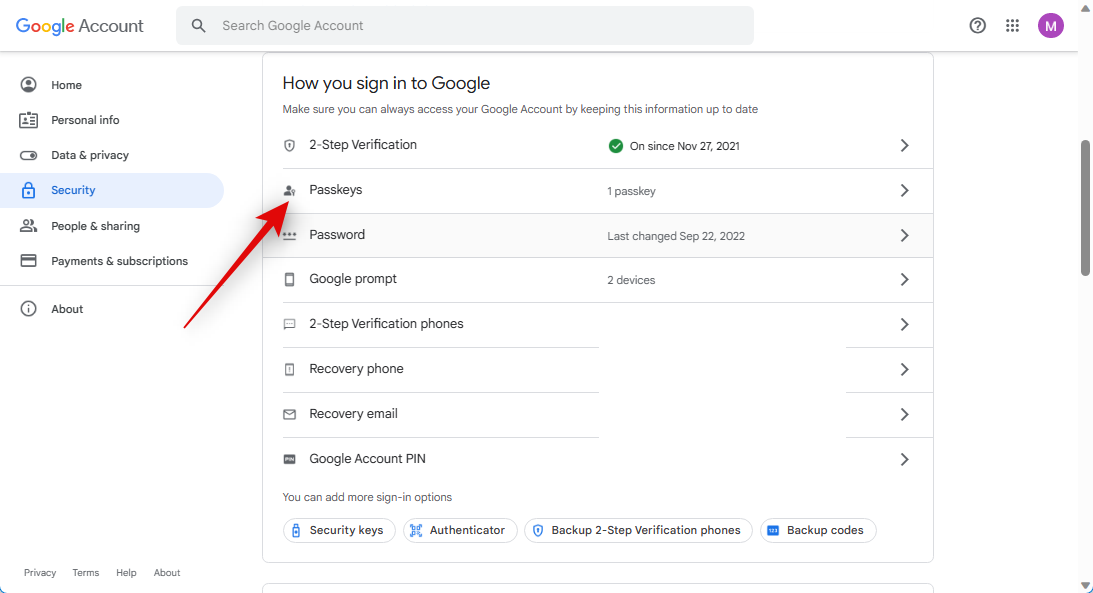The image size is (1093, 593).
Task: Open the Password row chevron
Action: pos(904,236)
